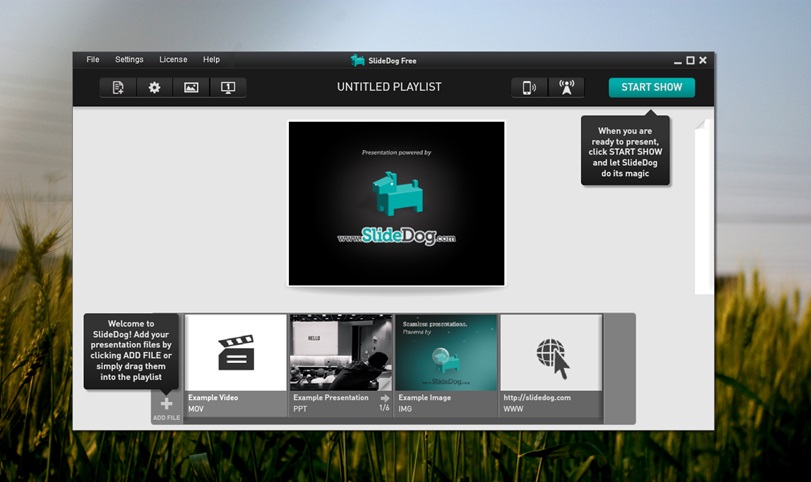Open the License menu
Screen dimensions: 811x482
point(173,59)
